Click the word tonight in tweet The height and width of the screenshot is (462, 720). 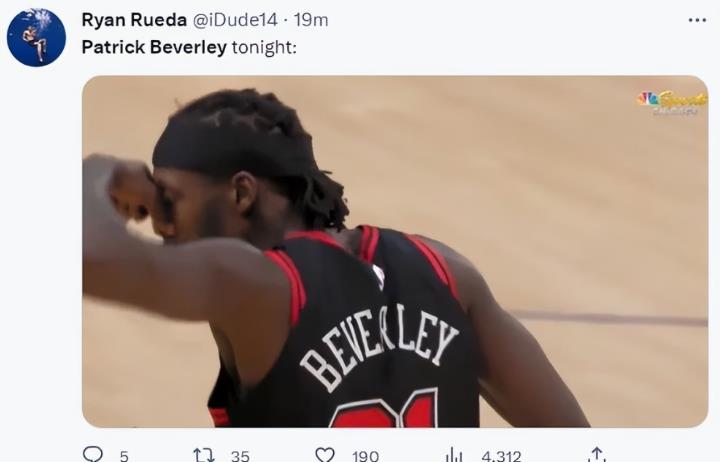click(x=264, y=47)
